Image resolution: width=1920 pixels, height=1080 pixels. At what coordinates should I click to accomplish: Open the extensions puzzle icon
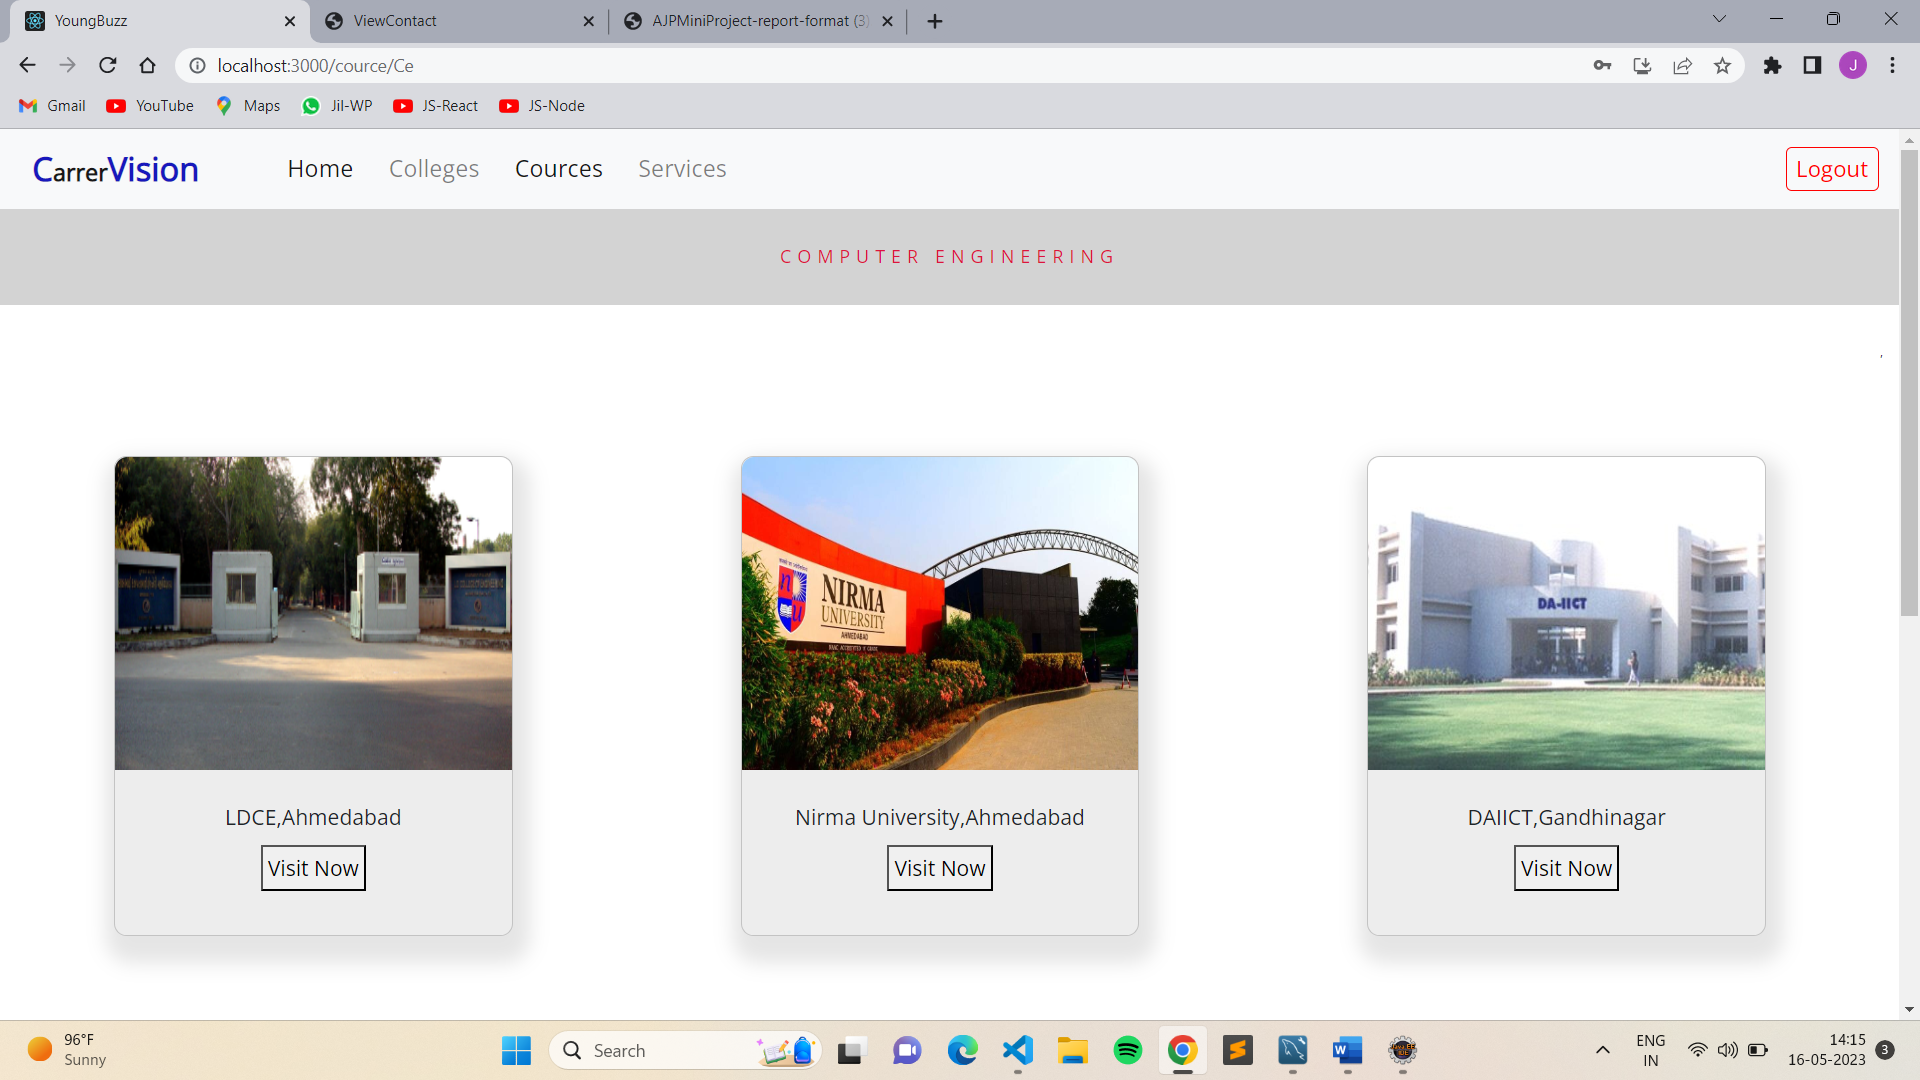[x=1773, y=65]
